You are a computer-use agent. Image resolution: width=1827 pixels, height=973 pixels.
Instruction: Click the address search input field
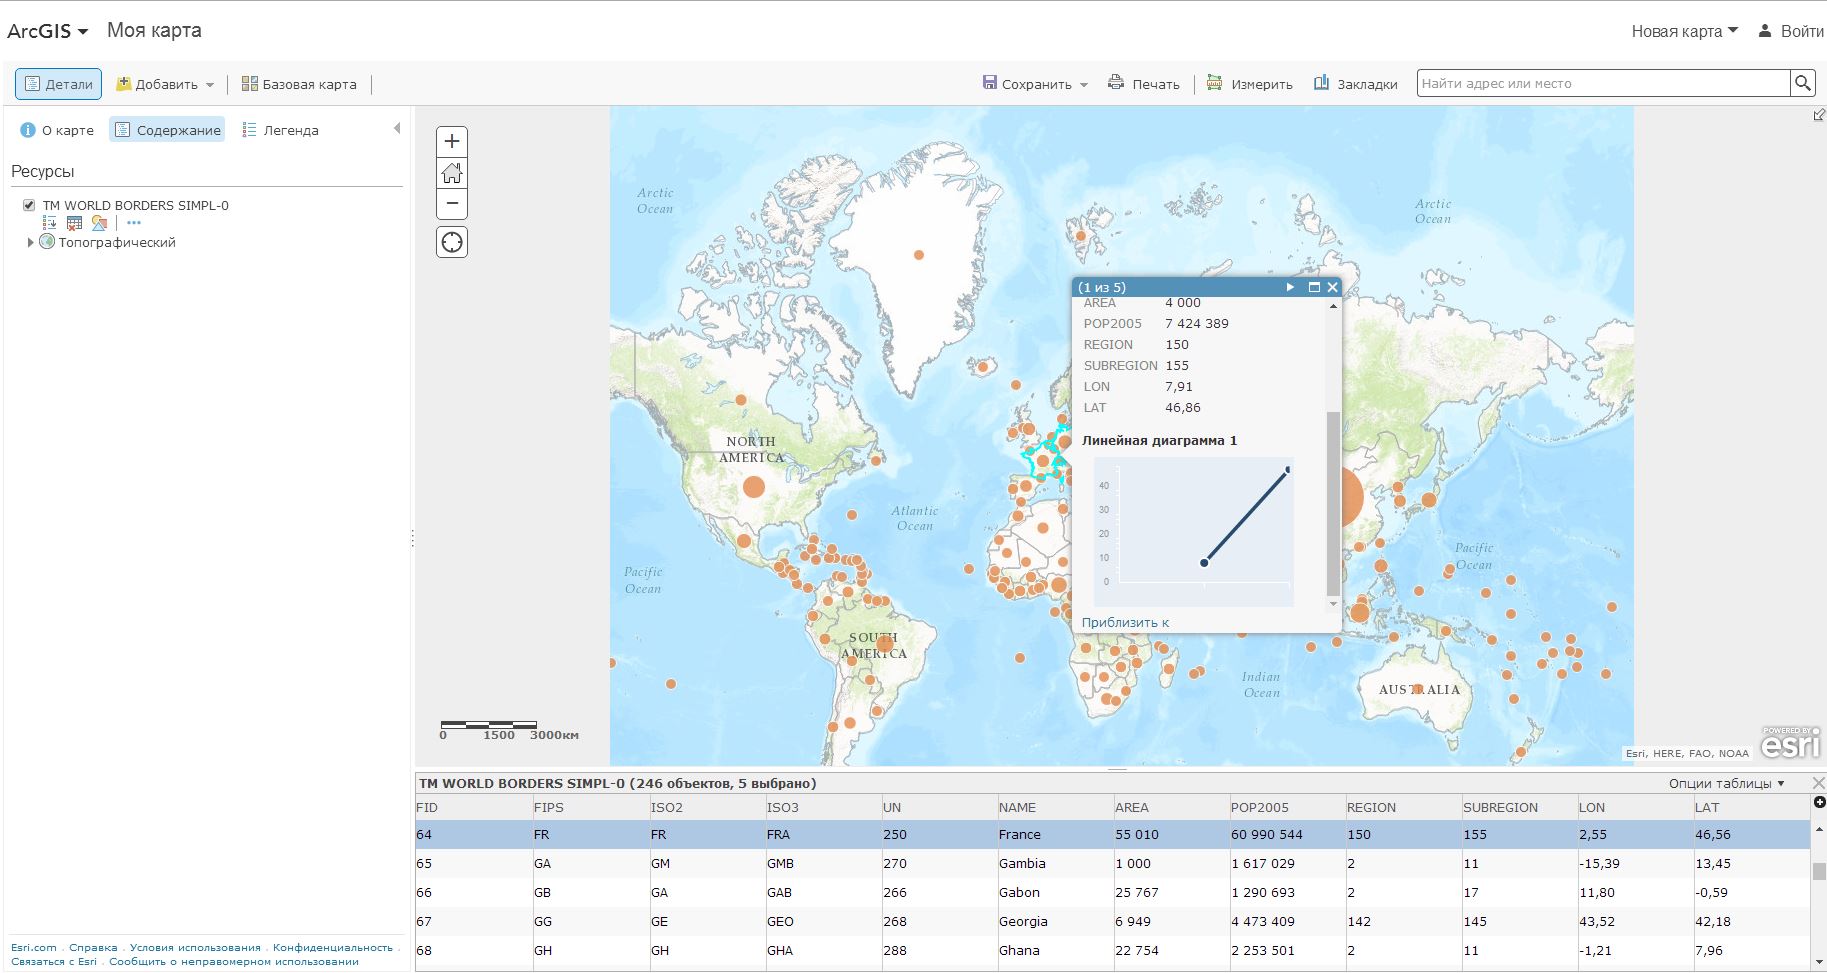pyautogui.click(x=1602, y=83)
